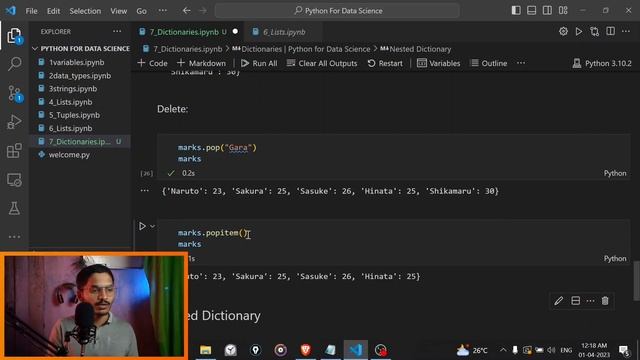The height and width of the screenshot is (360, 640).
Task: Go forward with the navigation arrow
Action: pyautogui.click(x=203, y=11)
